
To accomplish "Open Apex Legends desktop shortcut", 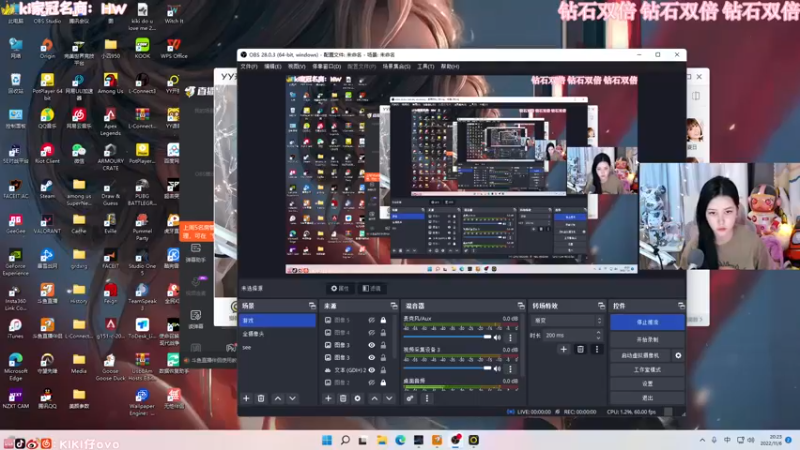I will pyautogui.click(x=110, y=121).
